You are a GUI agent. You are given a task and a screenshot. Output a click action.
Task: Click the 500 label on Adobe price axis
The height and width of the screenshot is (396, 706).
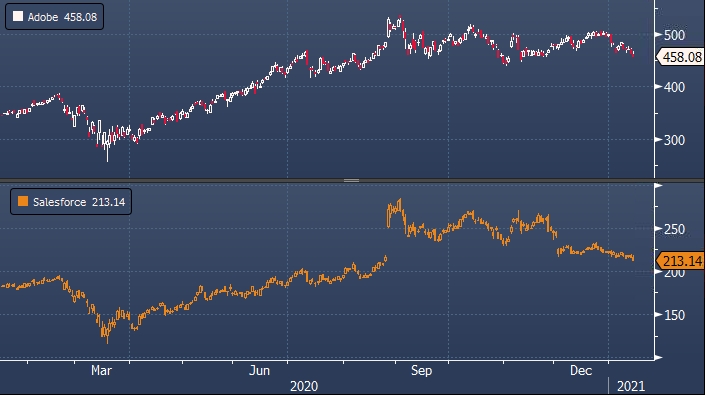tap(674, 35)
